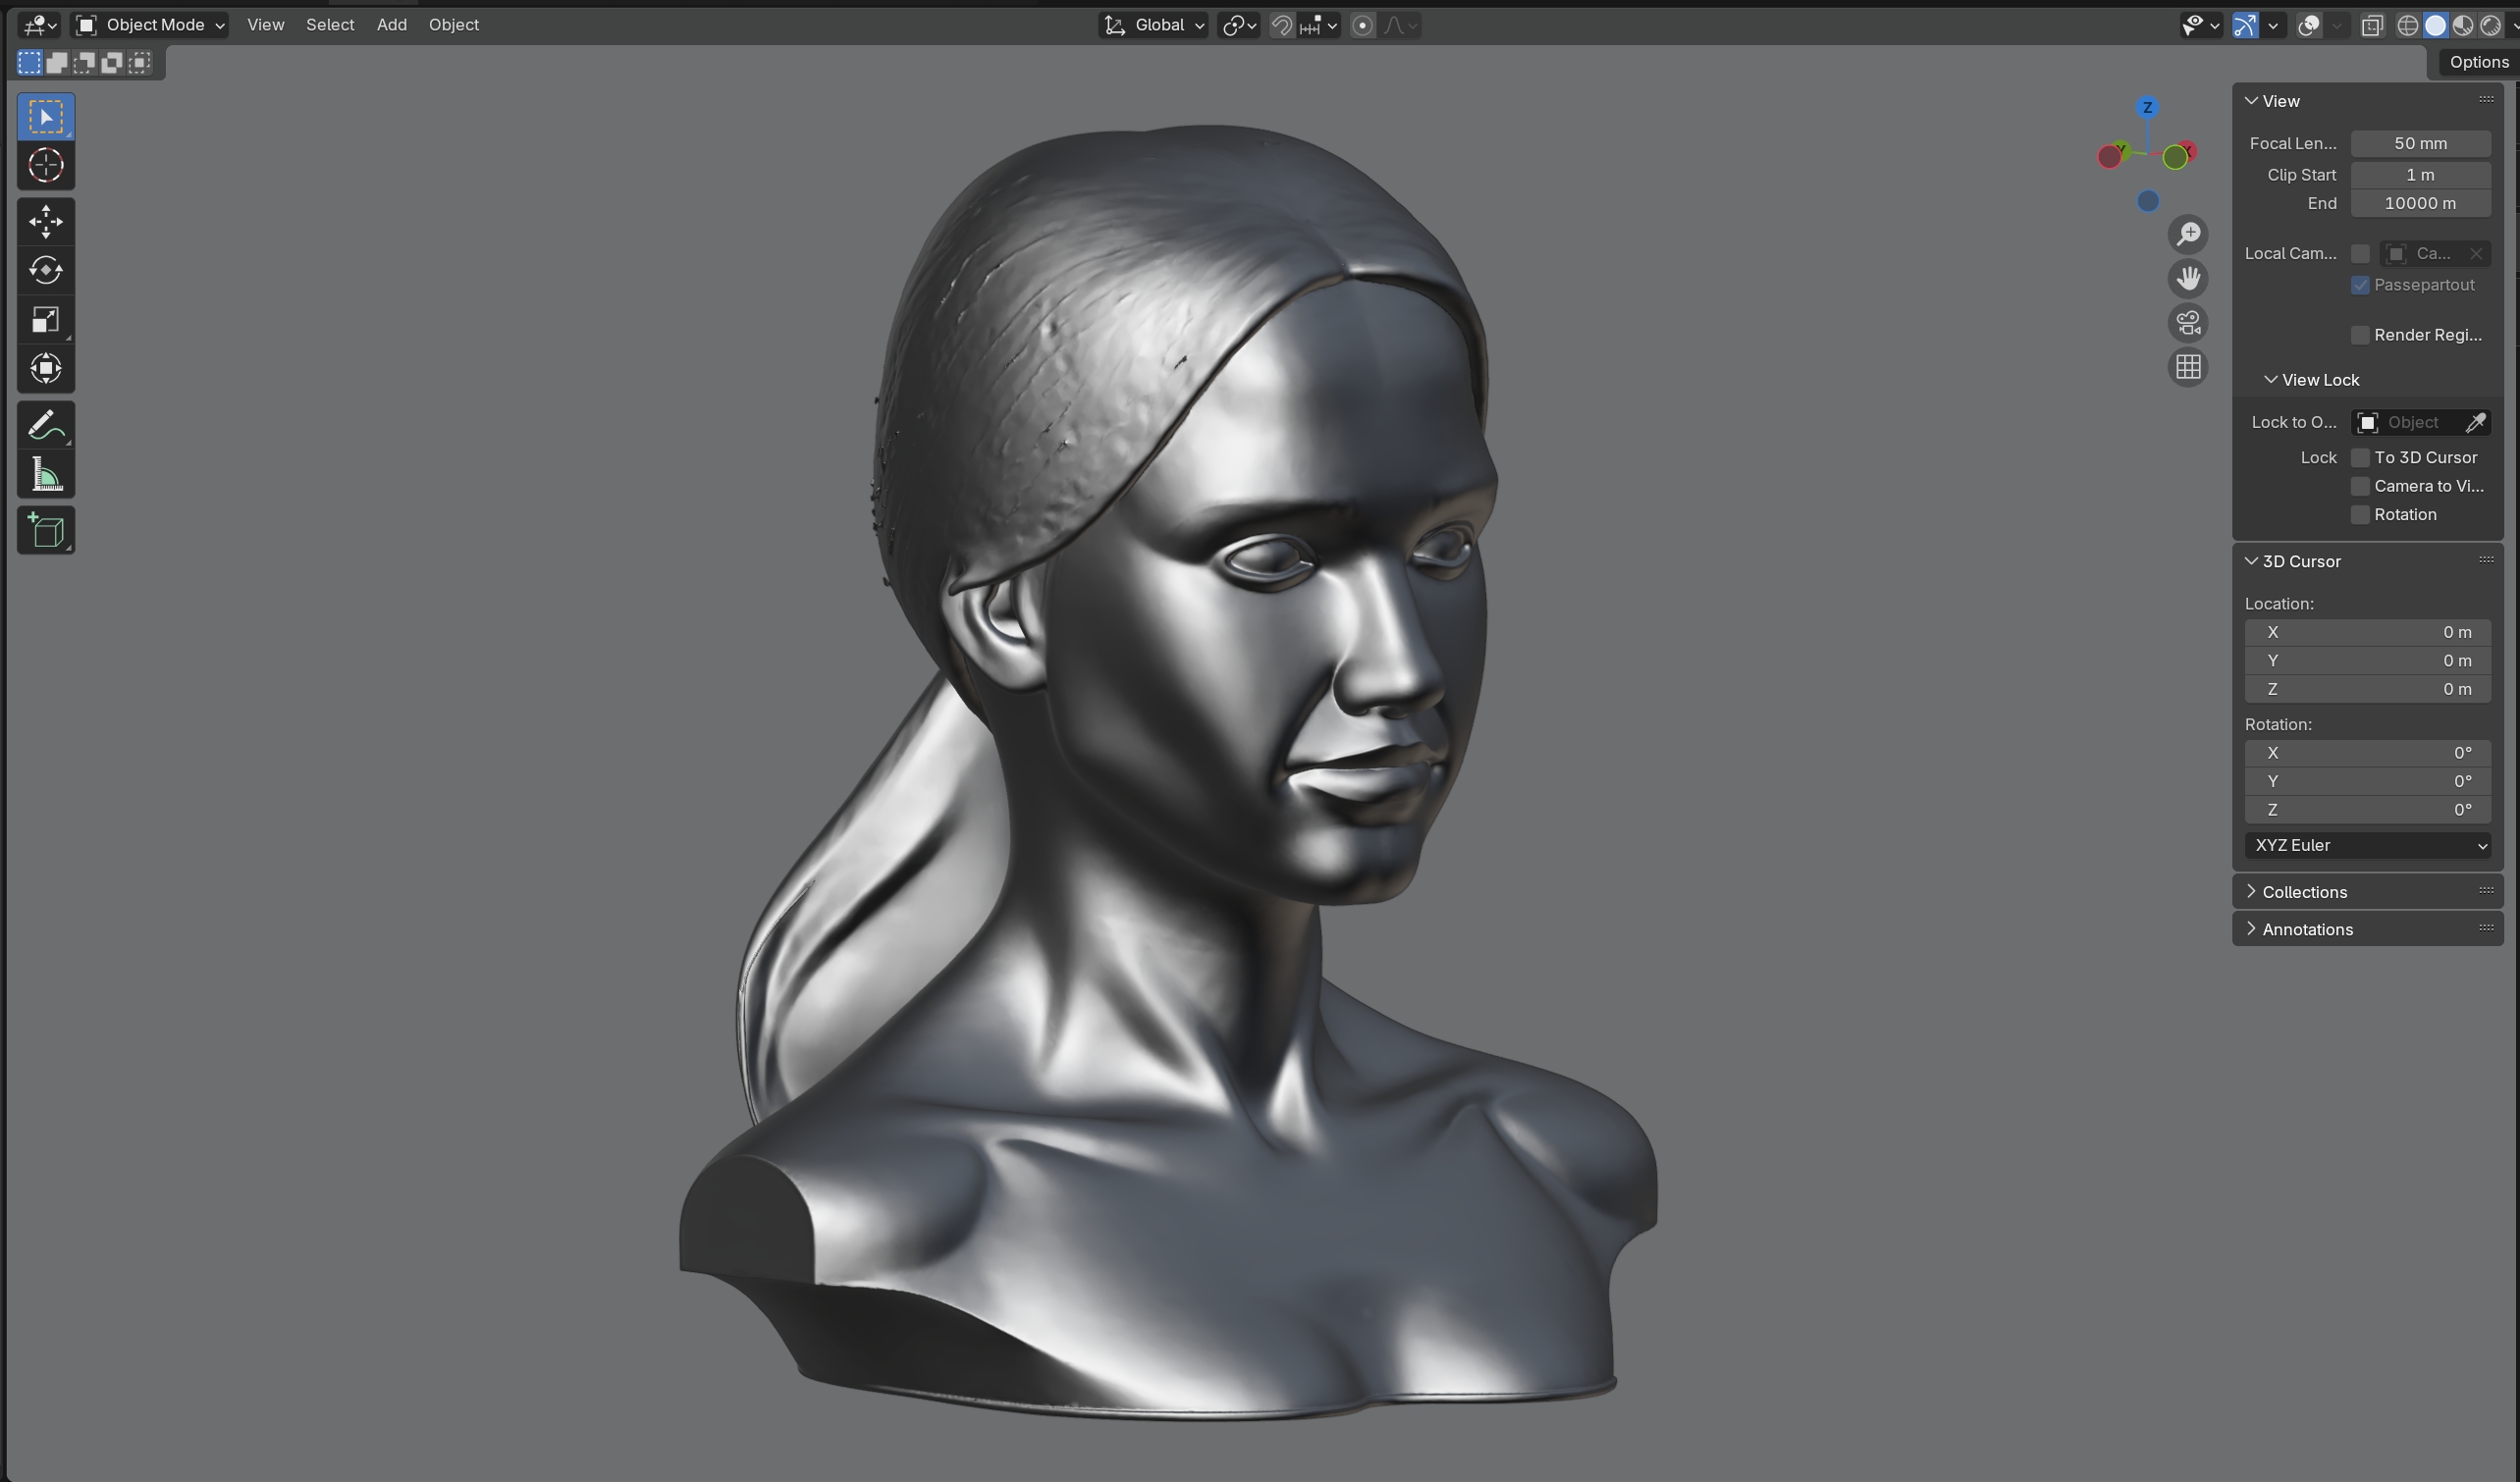Click the Options button
The image size is (2520, 1482).
[x=2477, y=62]
